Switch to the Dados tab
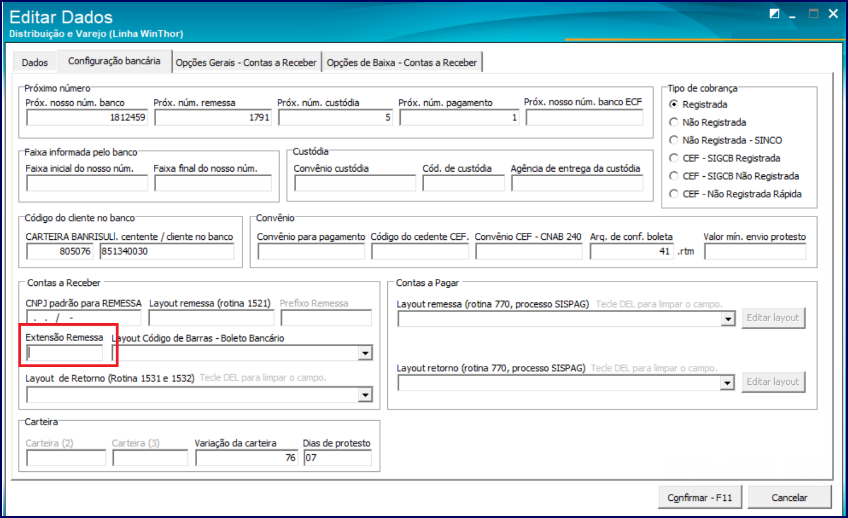Image resolution: width=848 pixels, height=518 pixels. tap(35, 62)
